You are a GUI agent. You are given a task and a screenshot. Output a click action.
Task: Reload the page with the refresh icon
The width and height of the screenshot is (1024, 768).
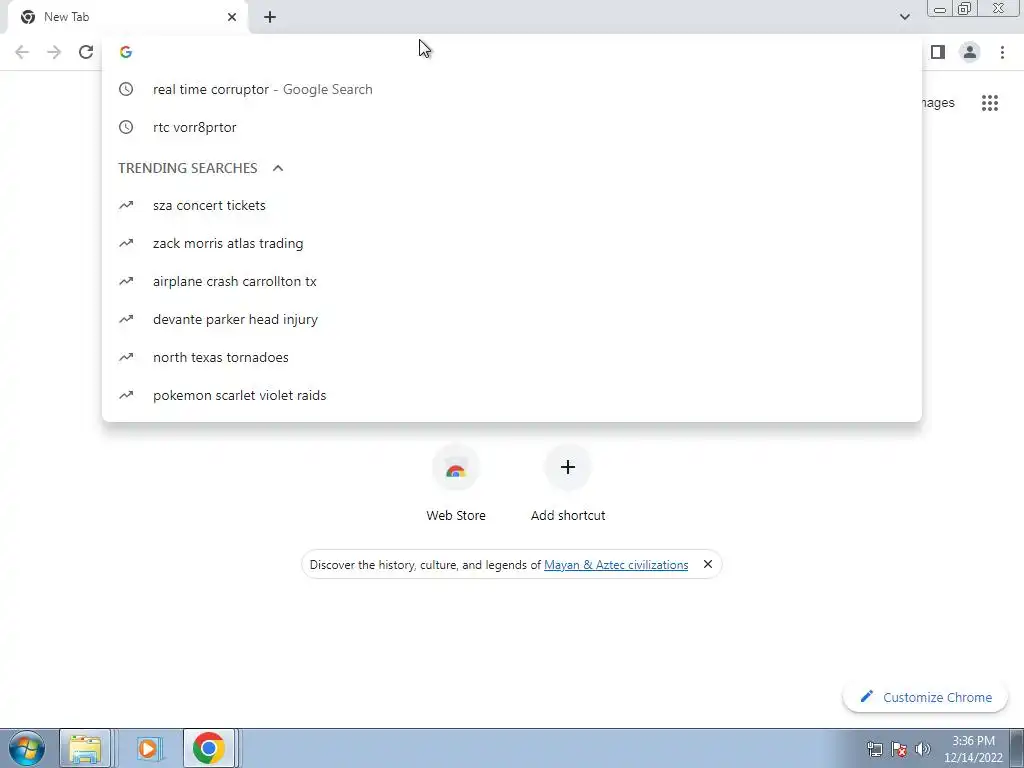tap(86, 52)
